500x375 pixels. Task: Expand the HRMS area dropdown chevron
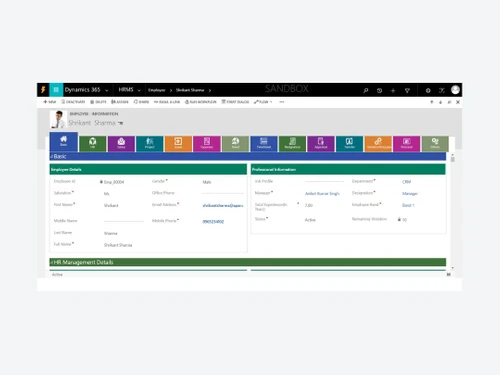tap(139, 90)
